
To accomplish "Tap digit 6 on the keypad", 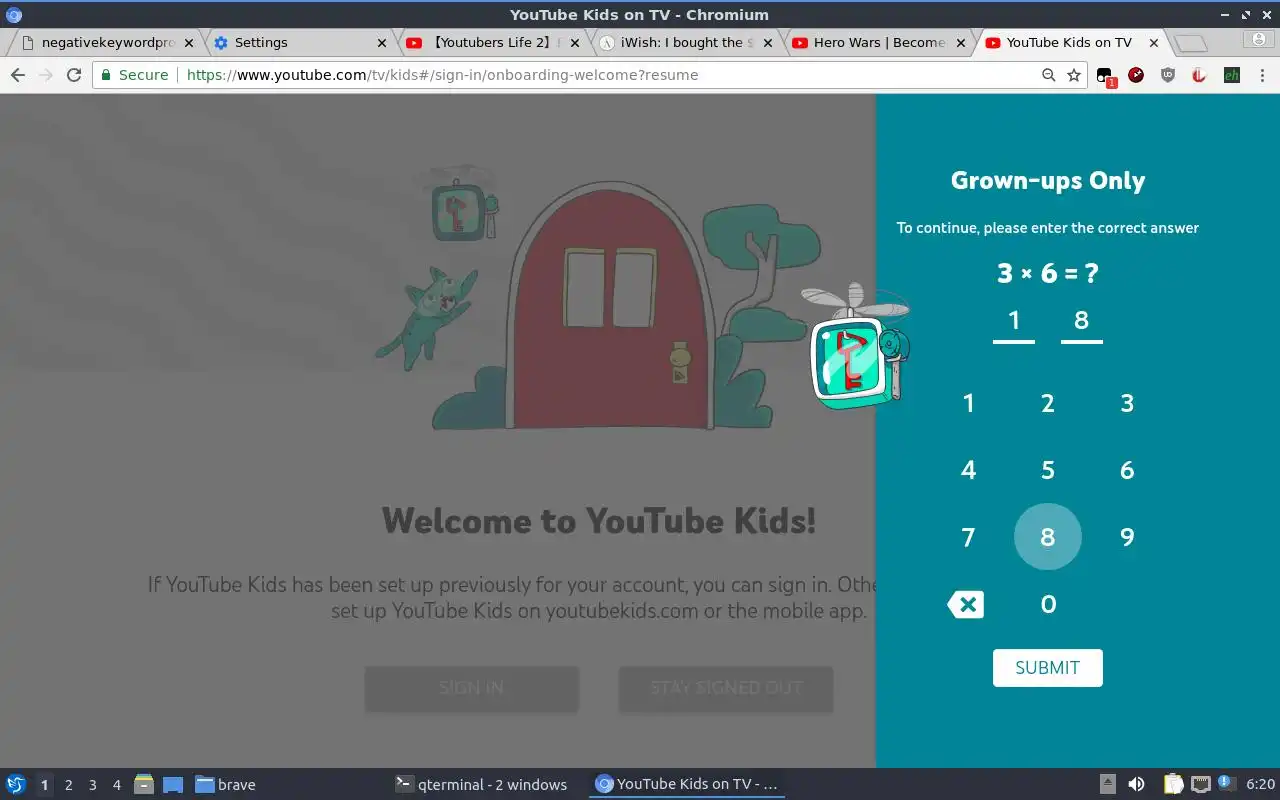I will pyautogui.click(x=1127, y=470).
